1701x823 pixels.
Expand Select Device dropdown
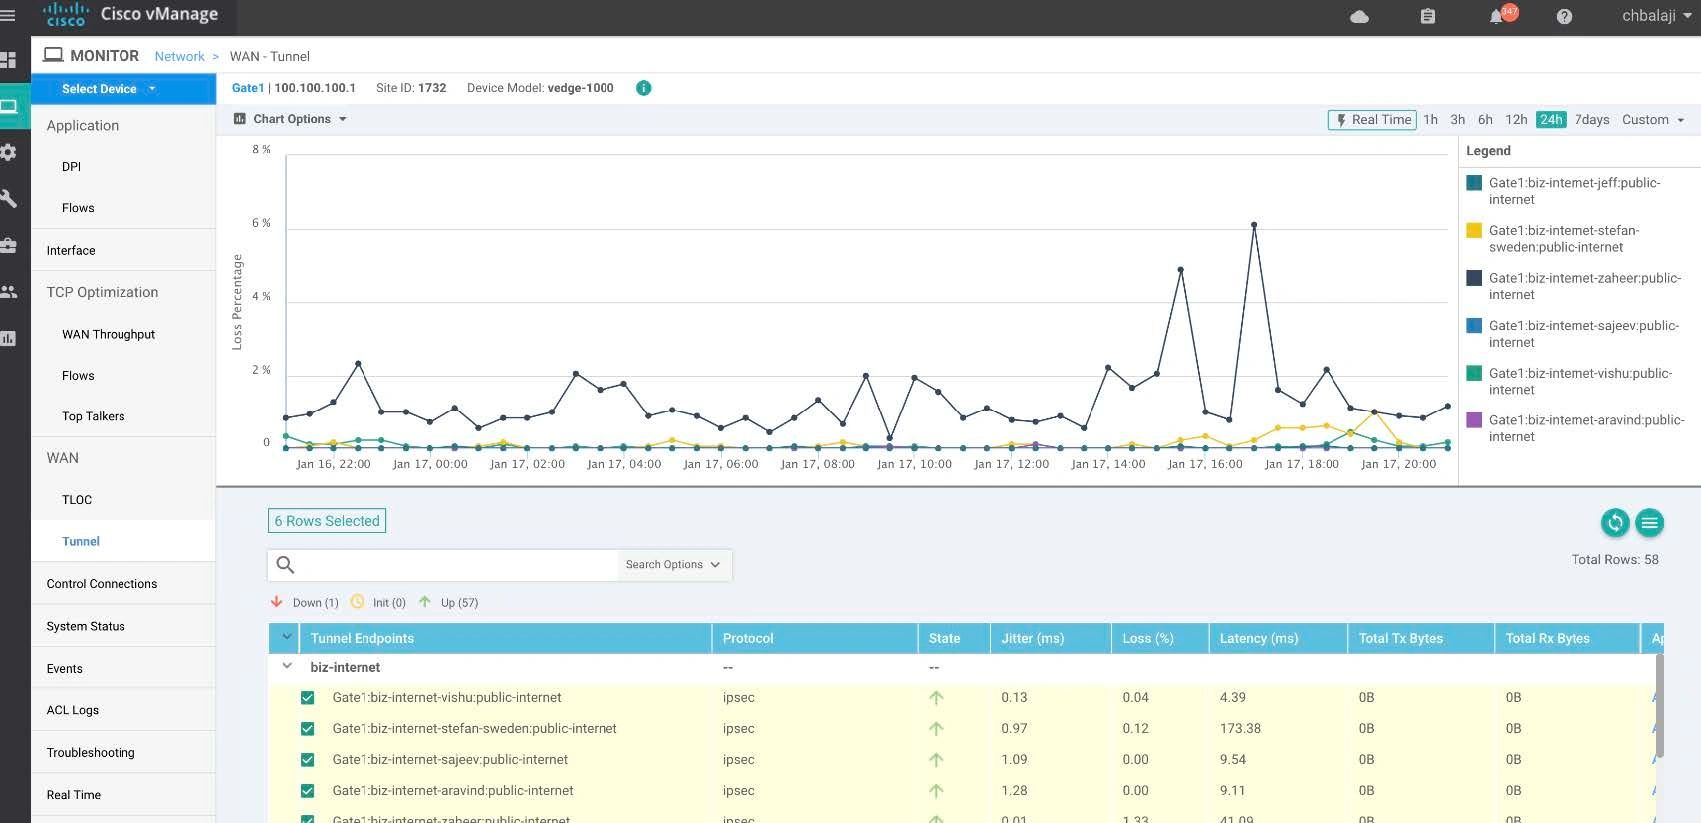click(124, 89)
